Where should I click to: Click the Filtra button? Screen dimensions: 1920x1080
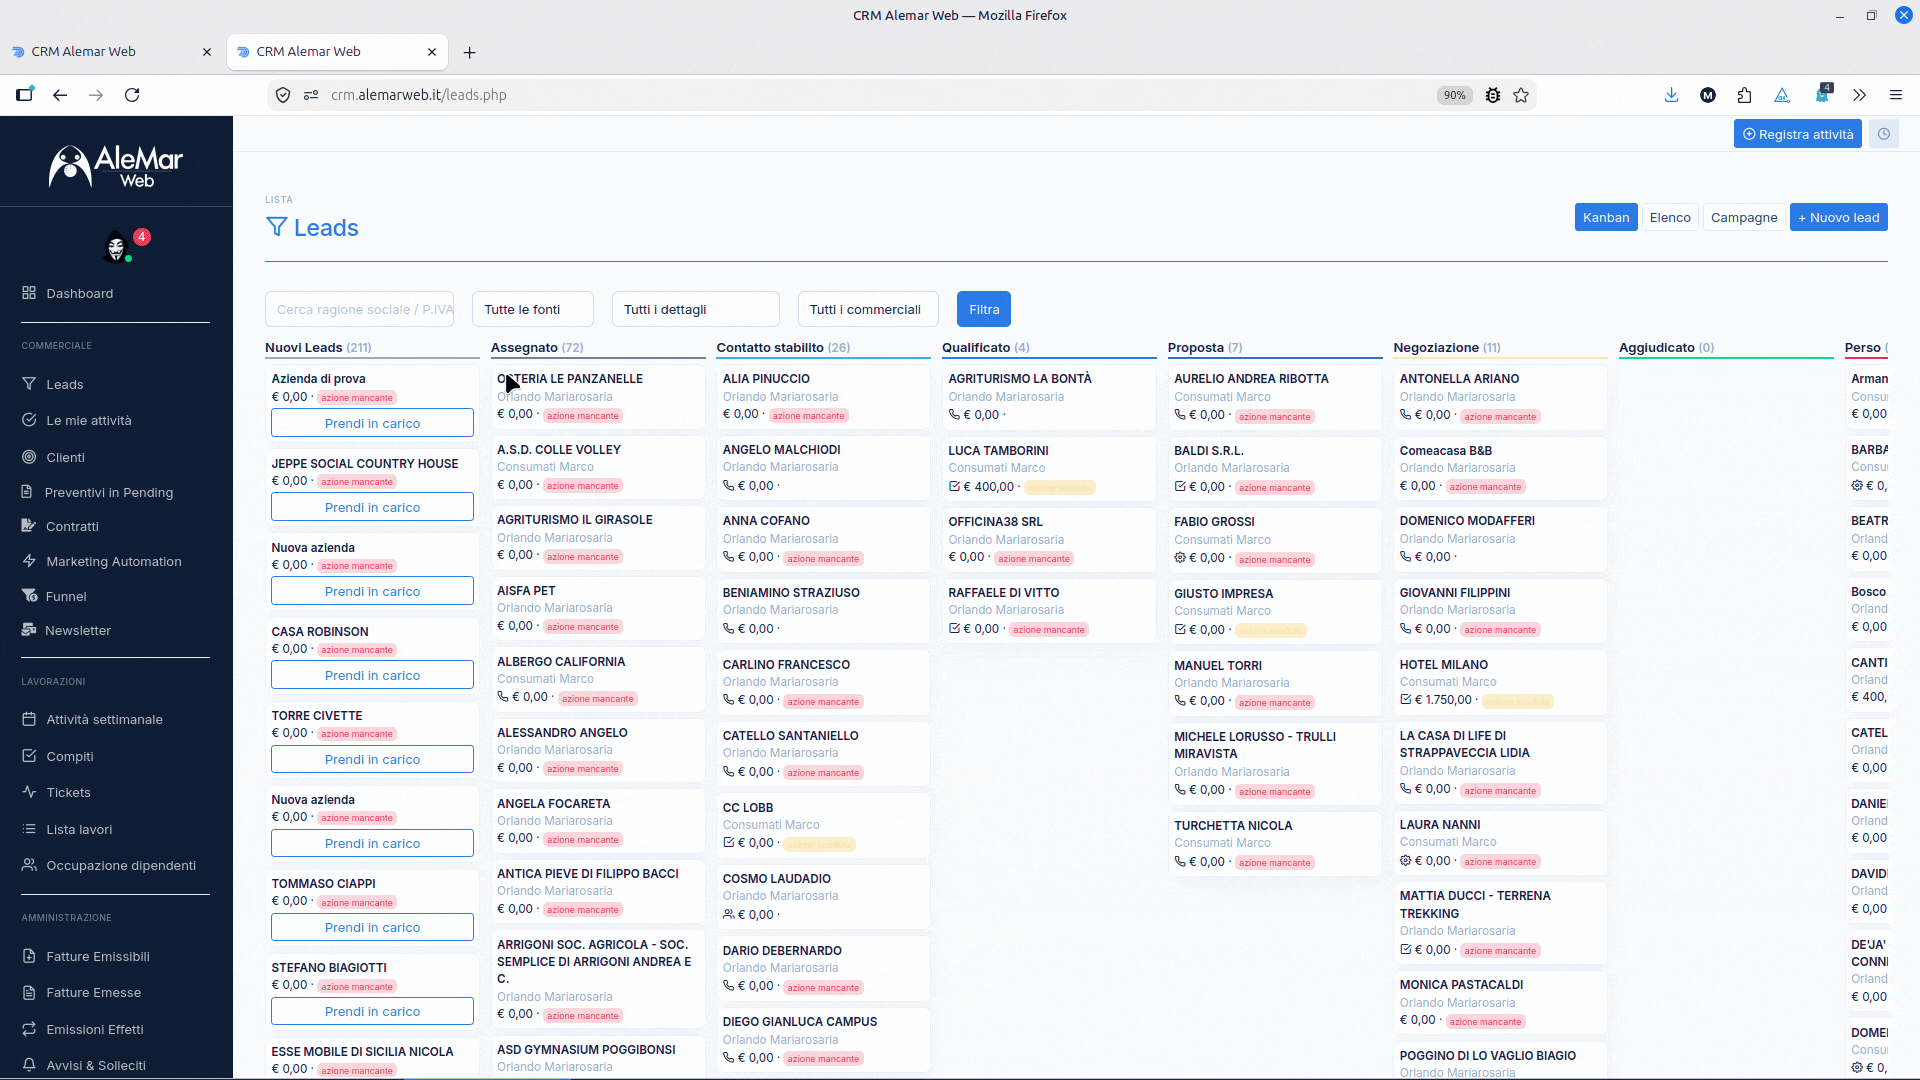tap(984, 309)
